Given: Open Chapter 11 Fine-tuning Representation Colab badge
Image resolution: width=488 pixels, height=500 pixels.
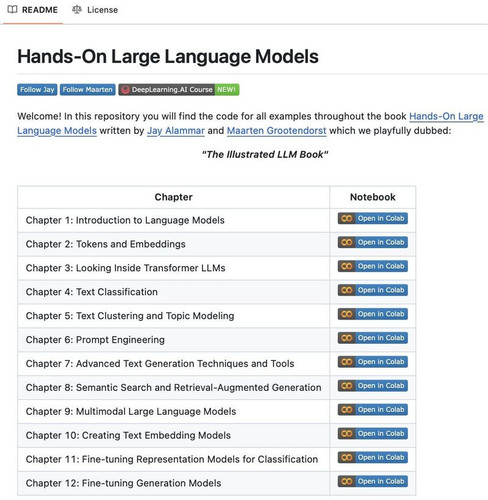Looking at the screenshot, I should 373,458.
